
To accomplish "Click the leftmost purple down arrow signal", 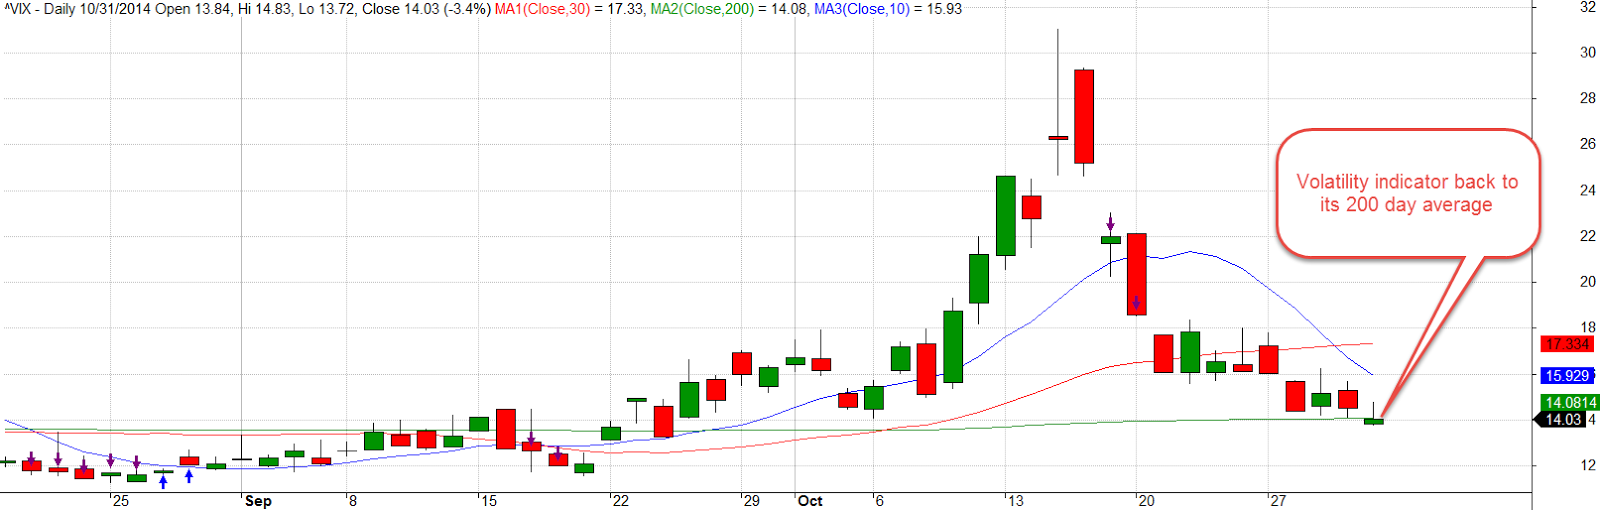I will [x=32, y=458].
